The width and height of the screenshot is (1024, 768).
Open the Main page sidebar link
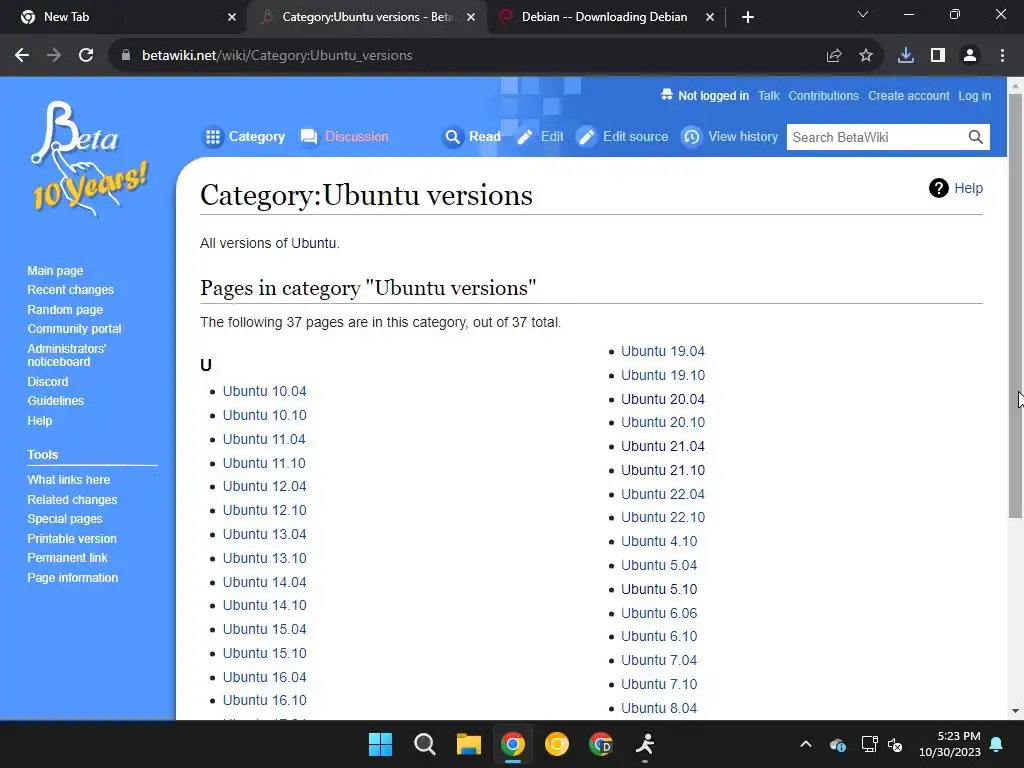tap(55, 270)
